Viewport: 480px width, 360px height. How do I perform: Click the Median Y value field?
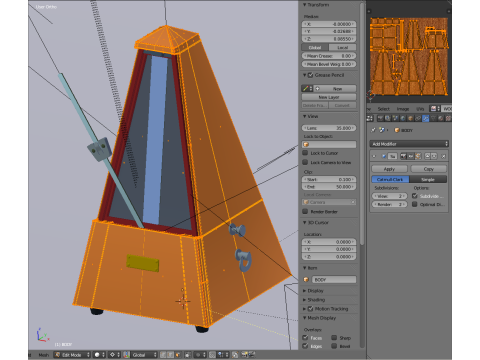(x=329, y=31)
